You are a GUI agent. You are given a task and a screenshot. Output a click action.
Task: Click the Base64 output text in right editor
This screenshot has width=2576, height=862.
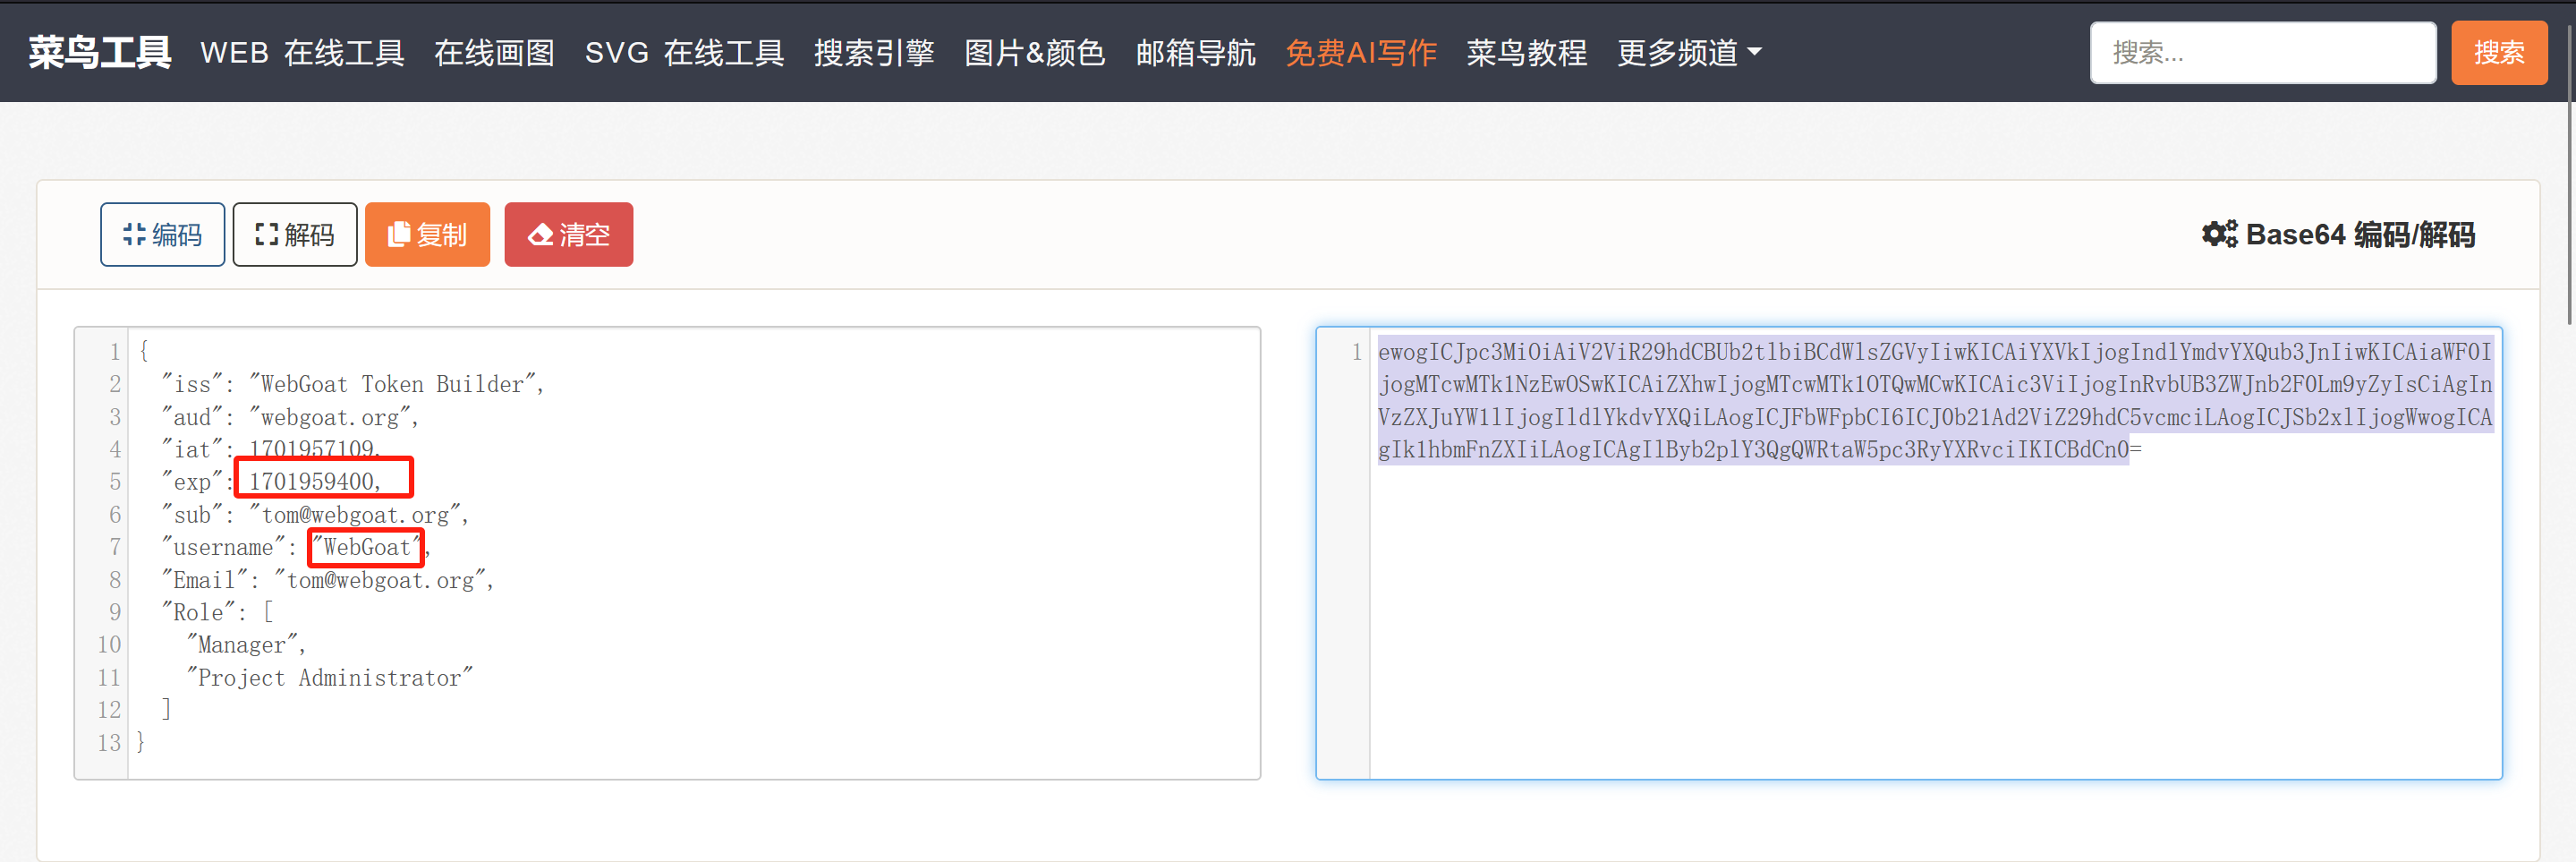pos(1934,401)
